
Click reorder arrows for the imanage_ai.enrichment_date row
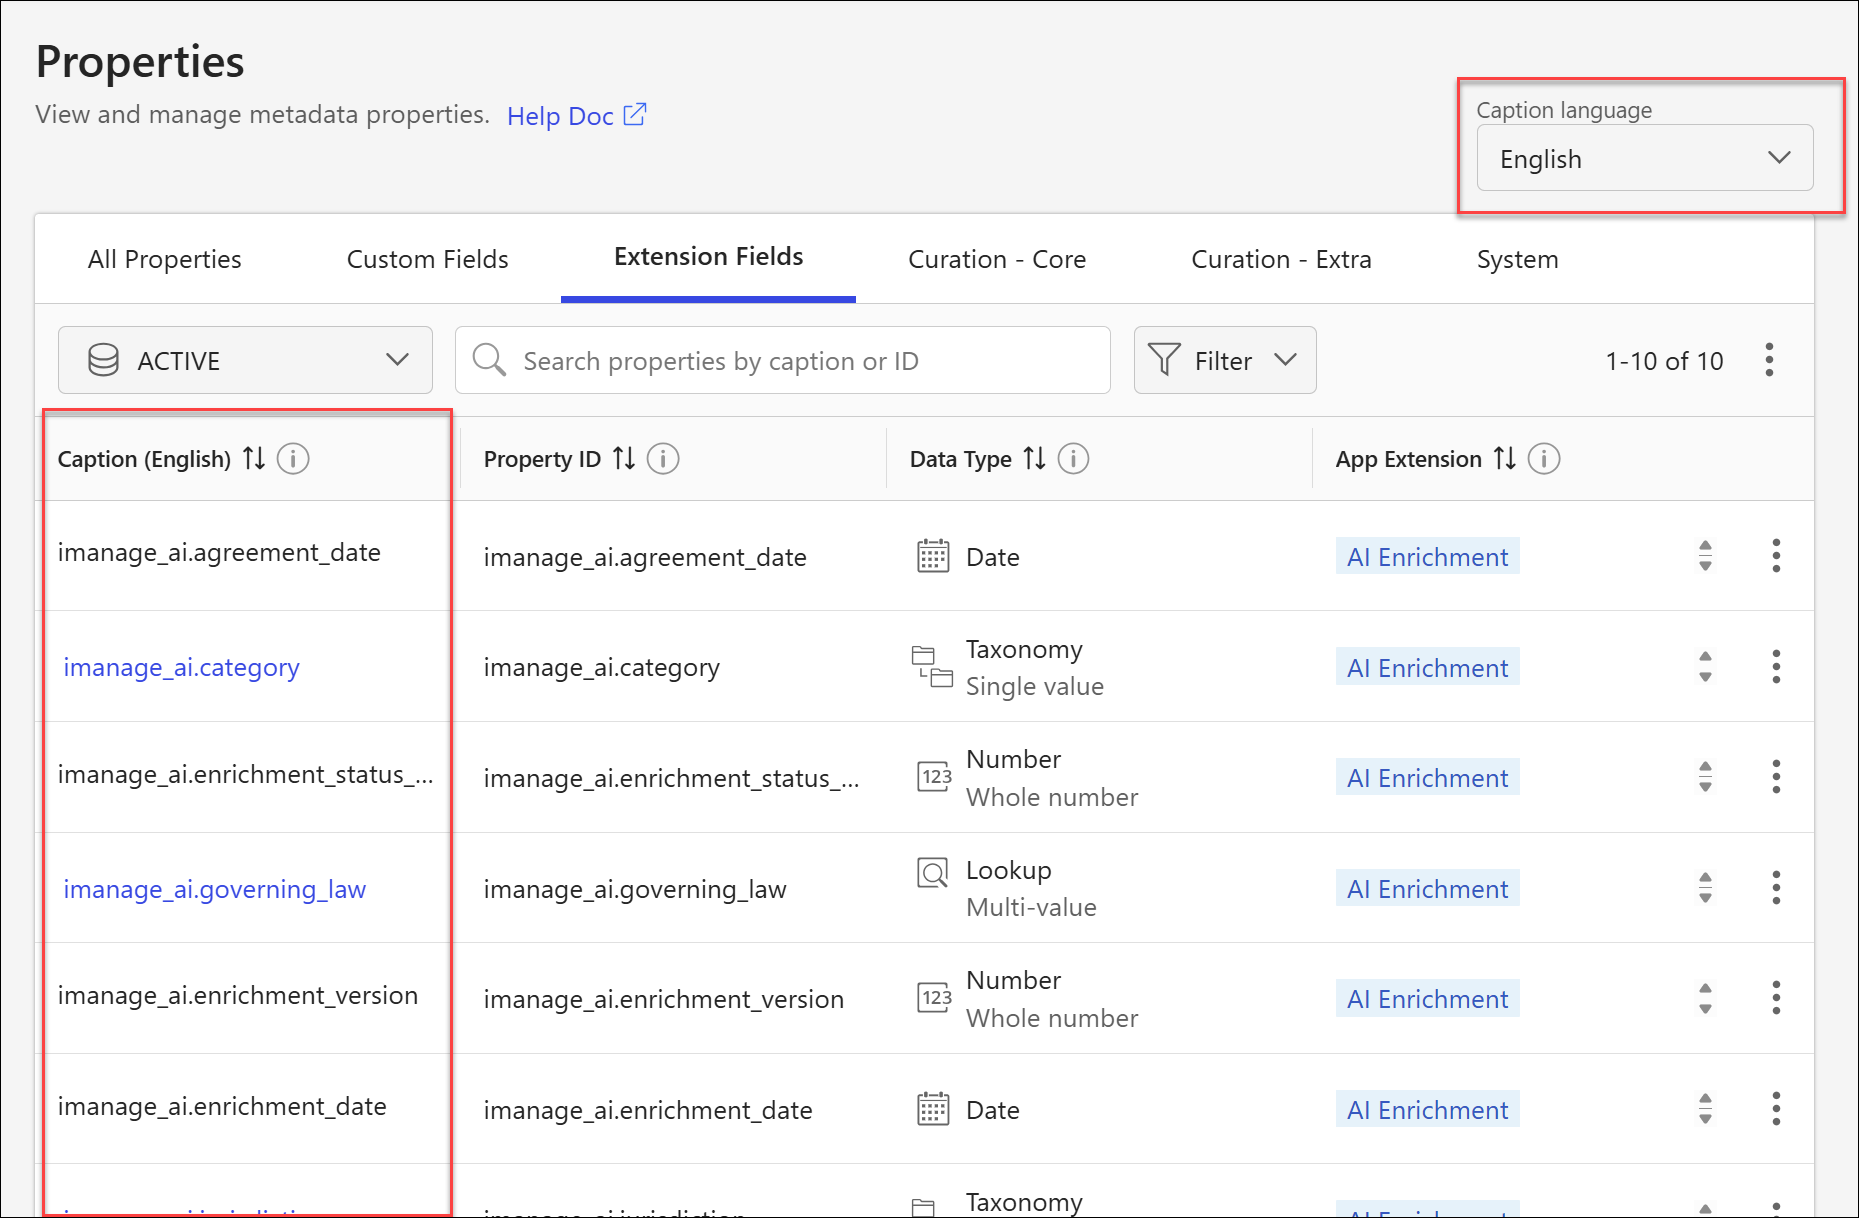click(x=1705, y=1109)
